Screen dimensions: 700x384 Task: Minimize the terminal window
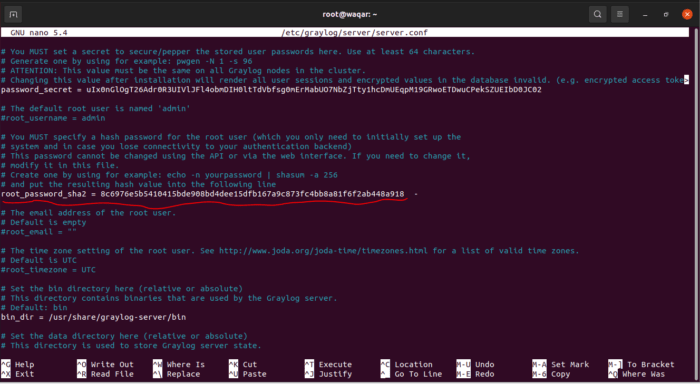click(x=645, y=15)
